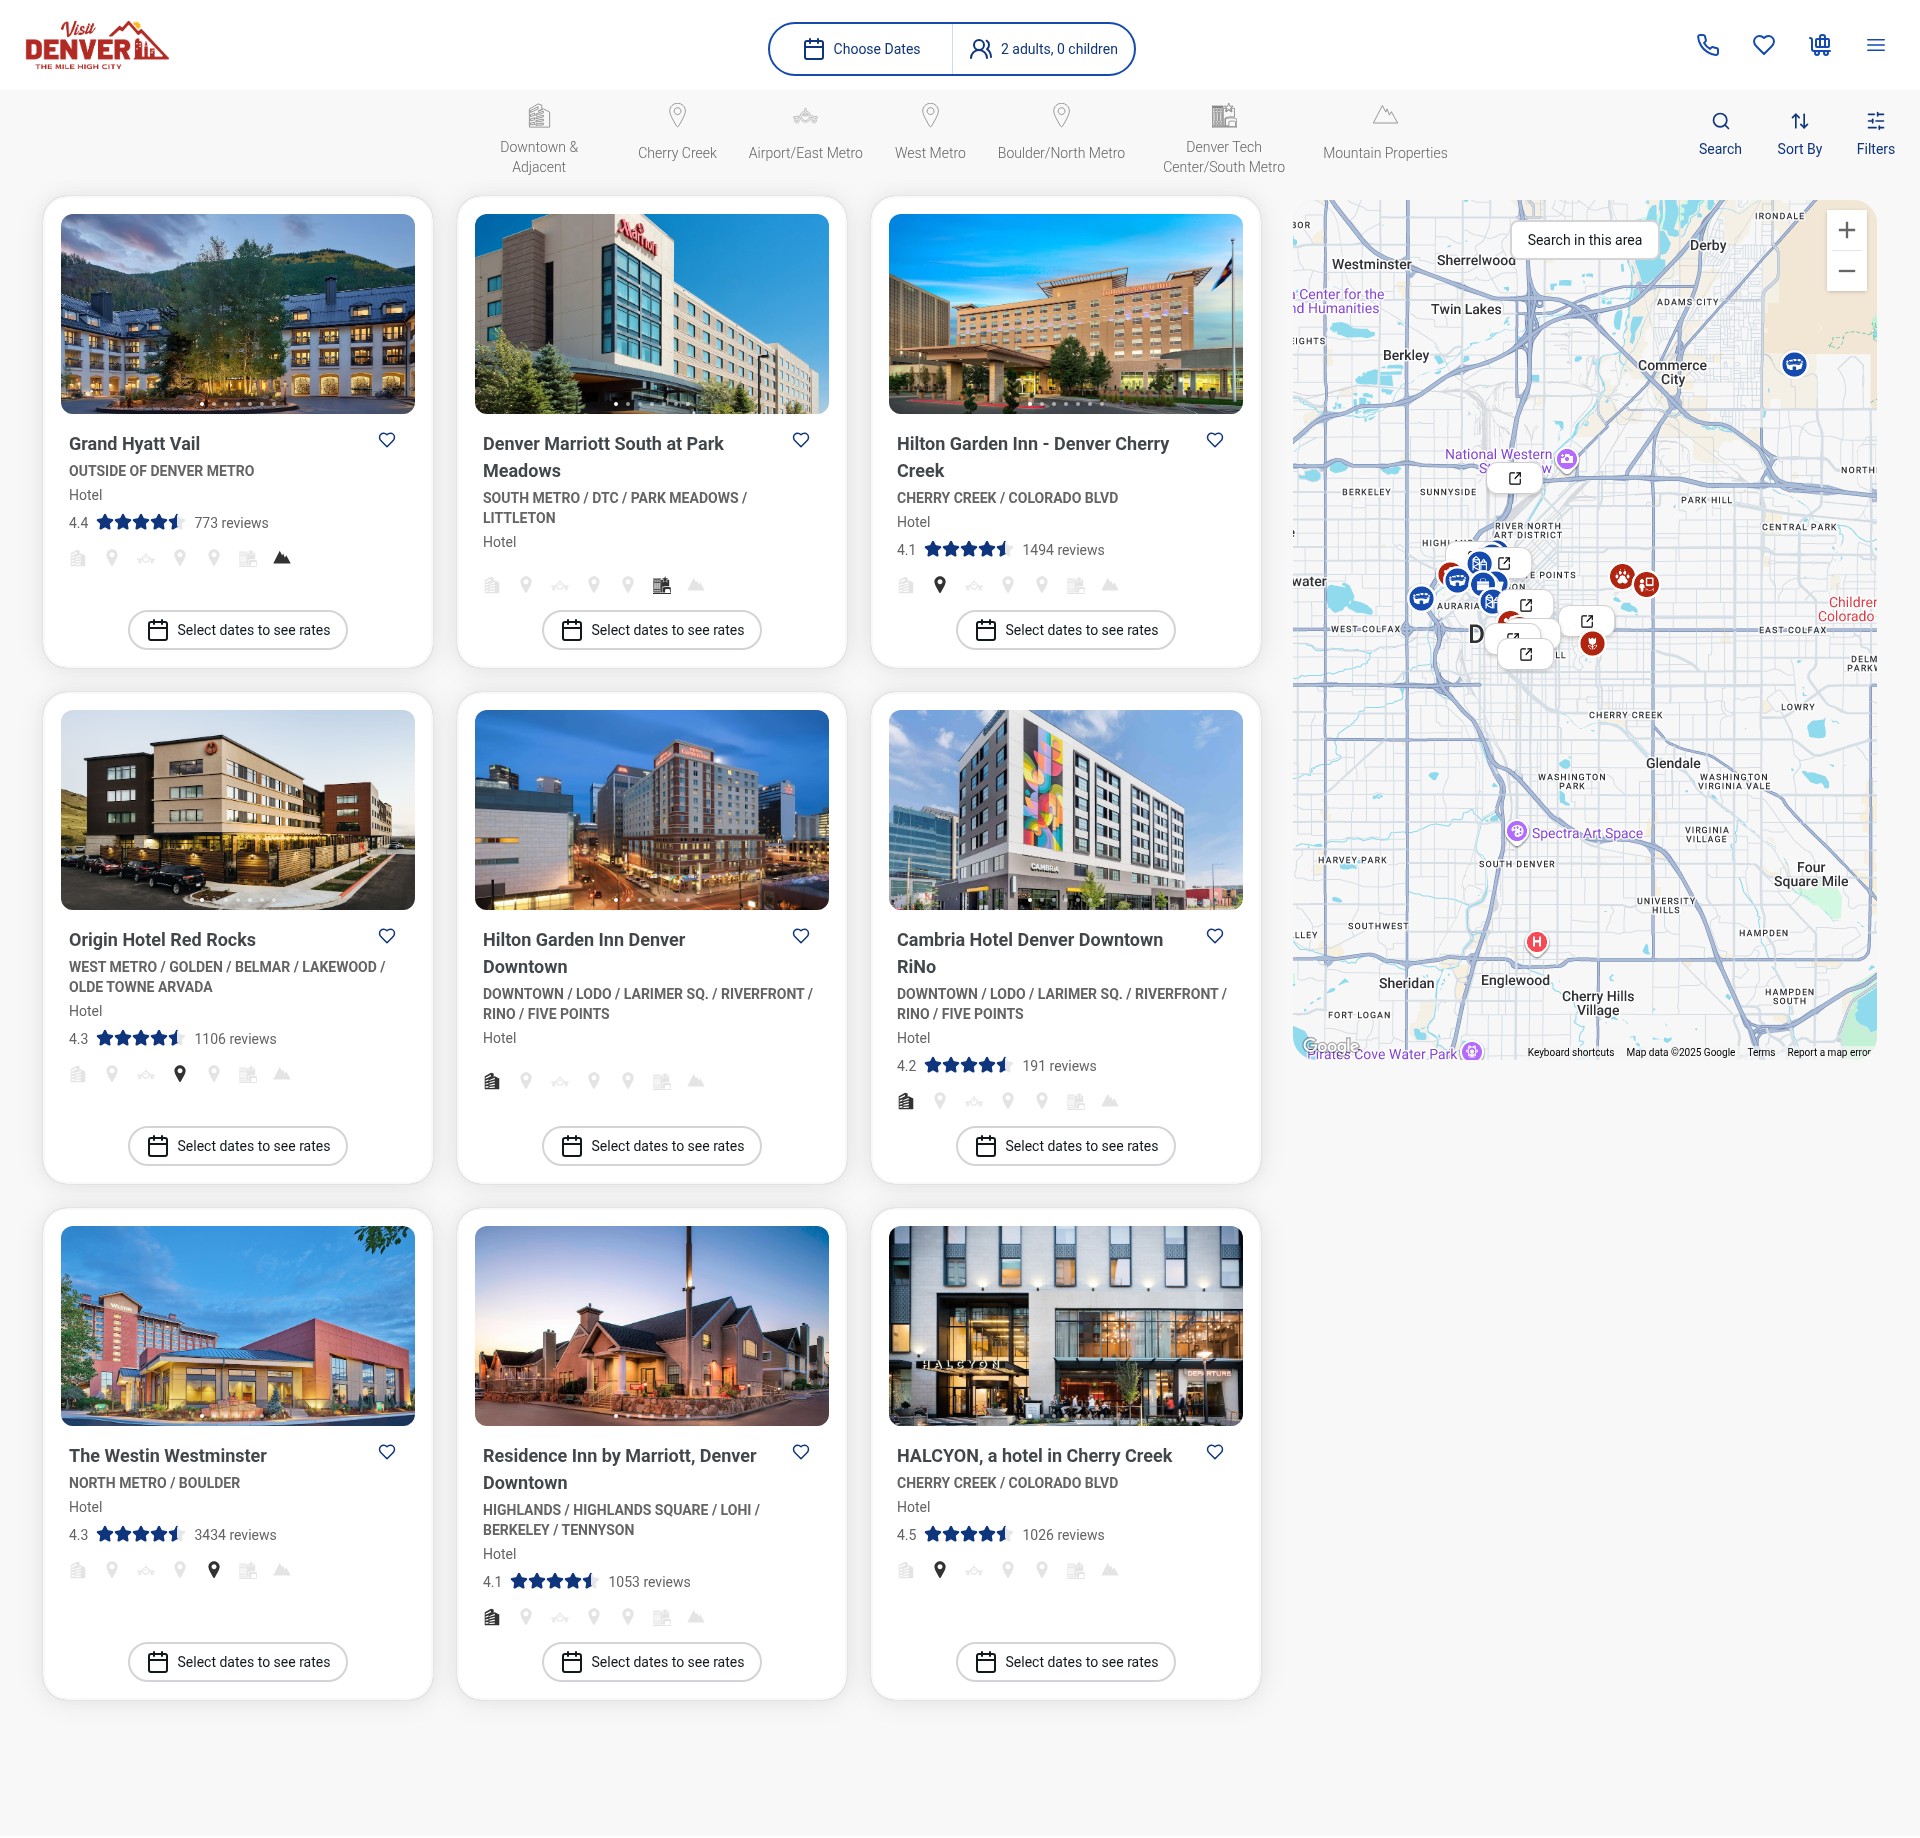
Task: Click Select dates for Origin Hotel Red Rocks
Action: point(238,1146)
